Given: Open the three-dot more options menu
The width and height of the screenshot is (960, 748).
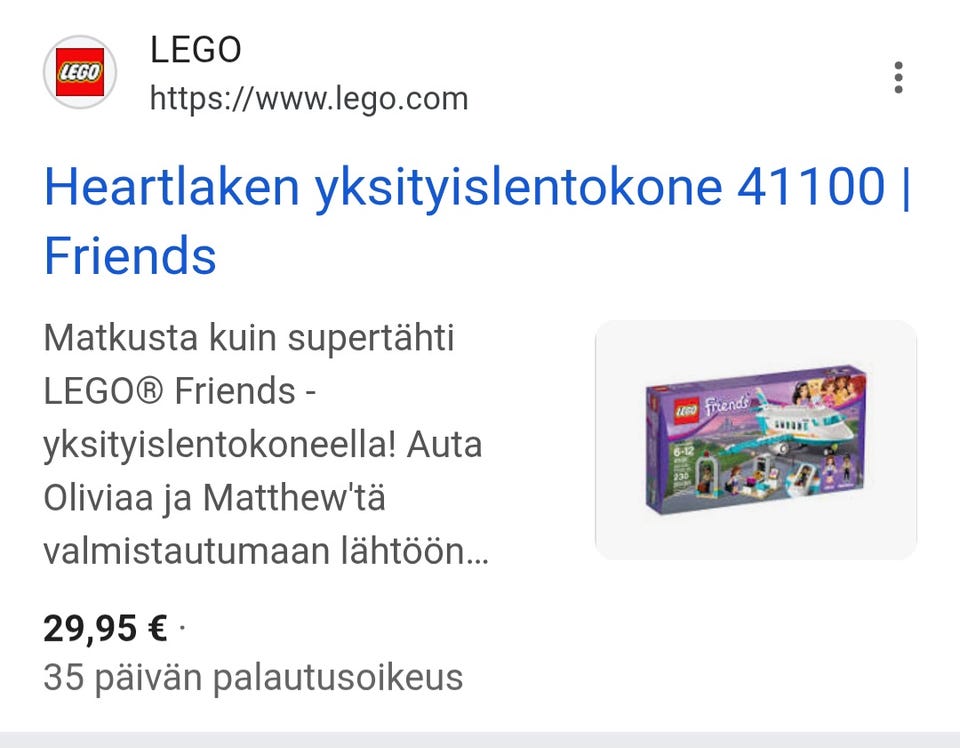Looking at the screenshot, I should [x=898, y=78].
